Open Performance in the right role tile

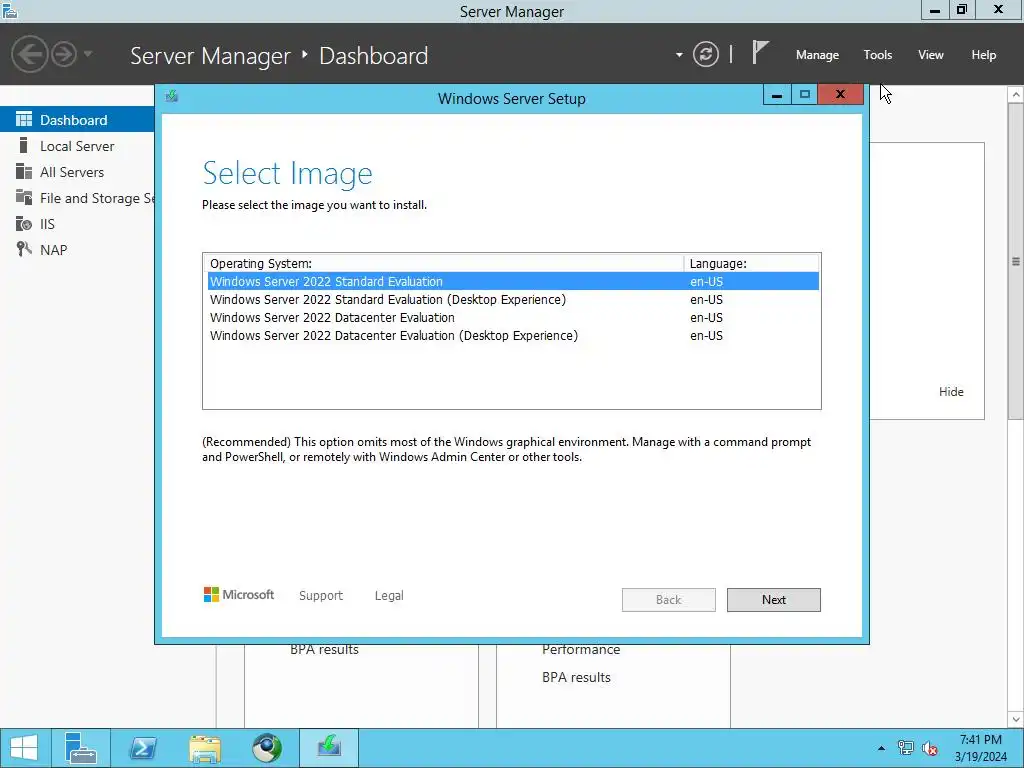(x=581, y=649)
